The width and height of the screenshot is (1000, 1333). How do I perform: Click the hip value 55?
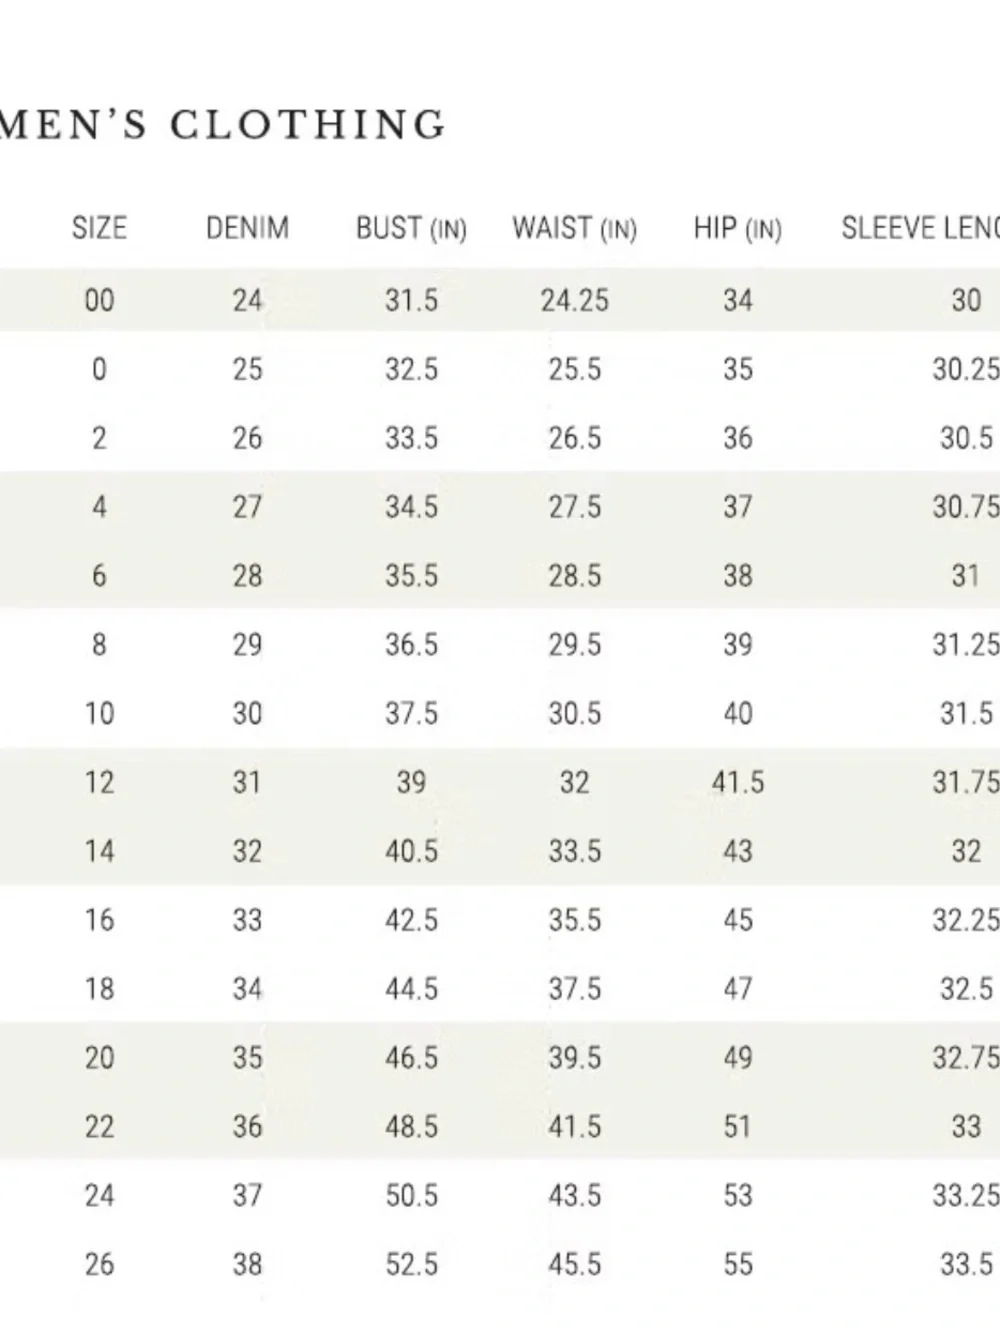(737, 1265)
